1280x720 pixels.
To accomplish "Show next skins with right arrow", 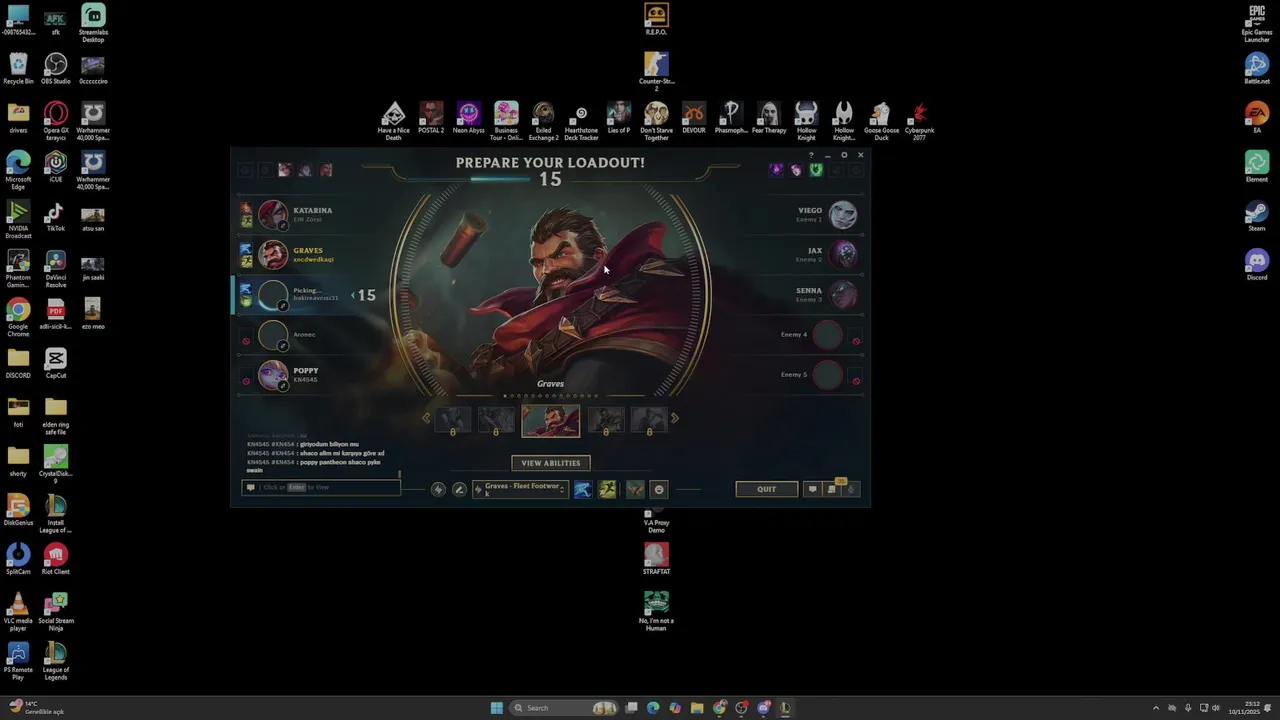I will tap(675, 418).
